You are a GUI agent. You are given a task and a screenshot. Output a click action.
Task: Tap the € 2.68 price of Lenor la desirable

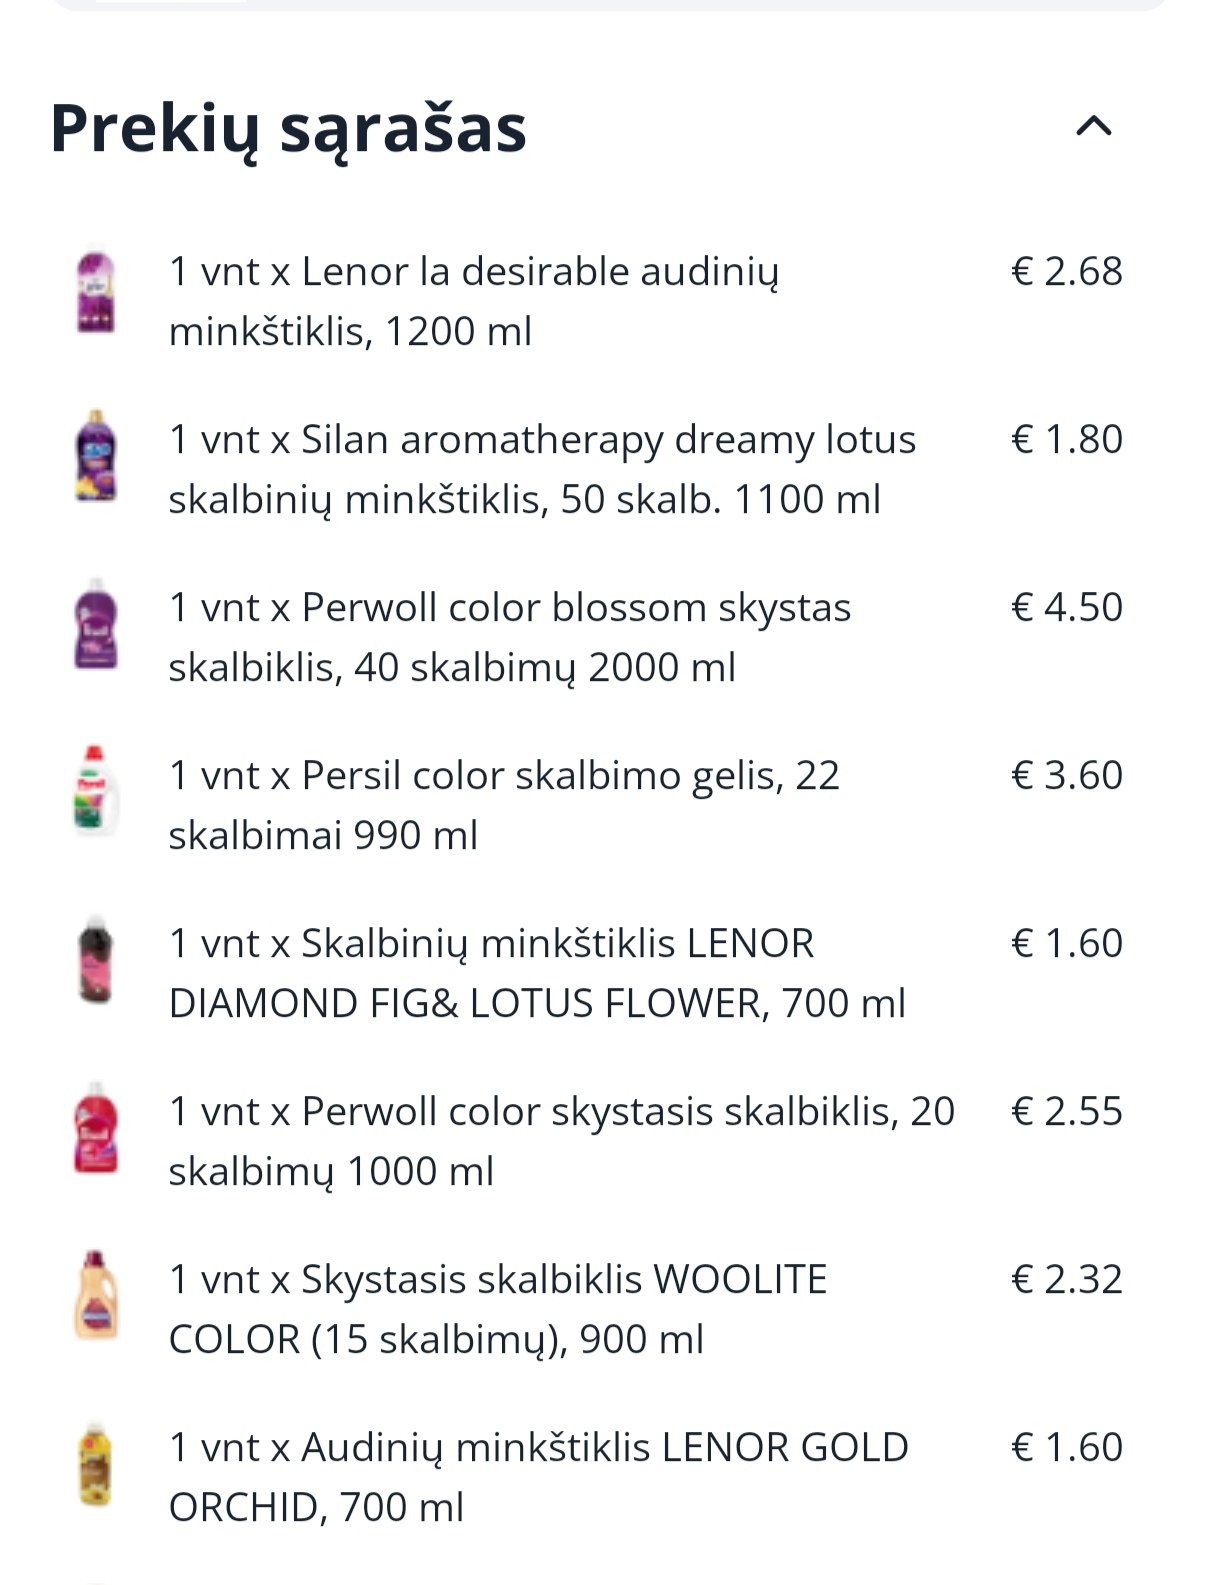pyautogui.click(x=1067, y=271)
